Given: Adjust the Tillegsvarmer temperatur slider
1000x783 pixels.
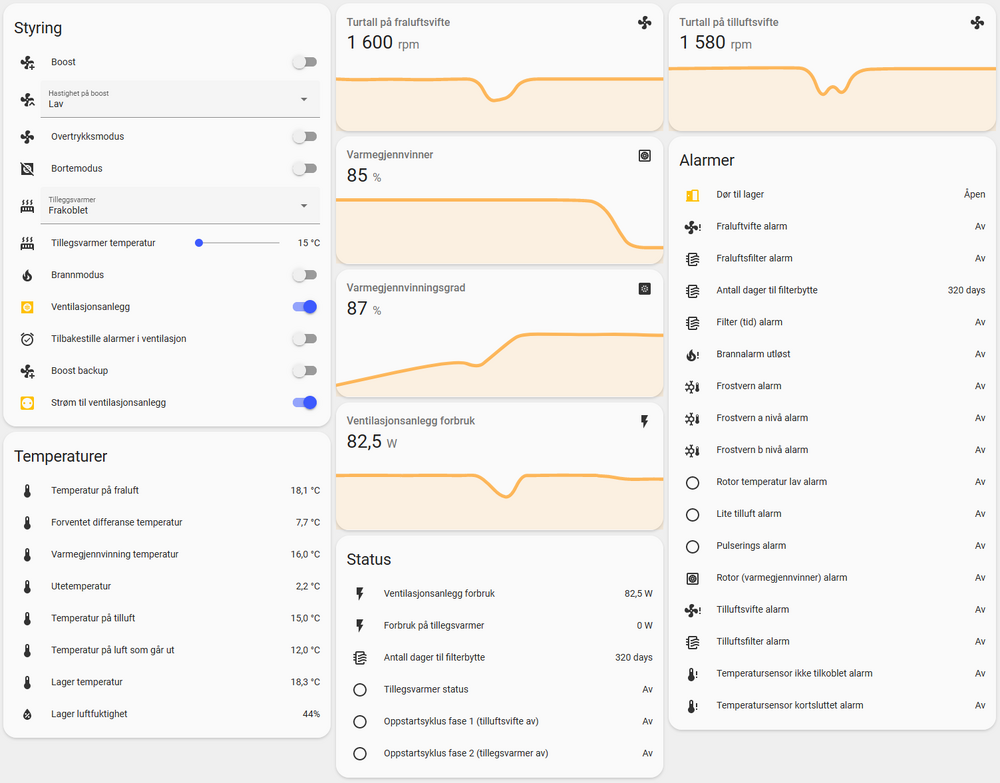Looking at the screenshot, I should point(238,243).
